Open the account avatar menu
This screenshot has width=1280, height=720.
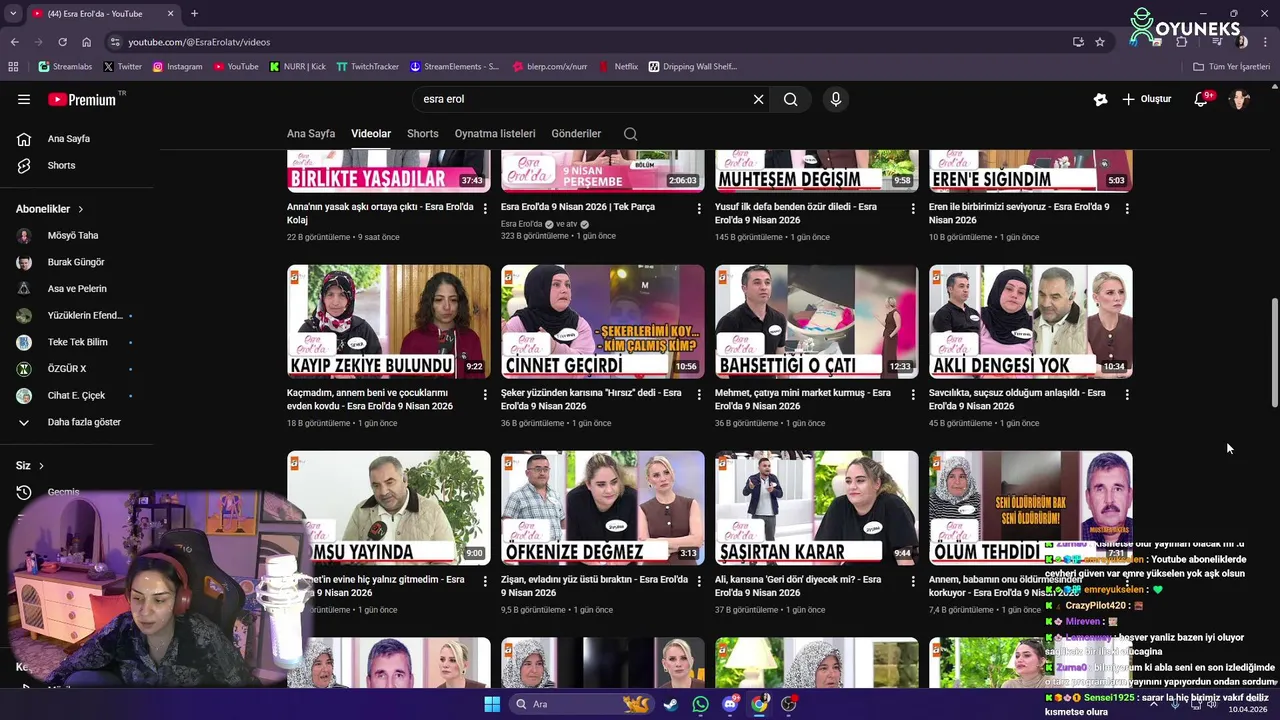pyautogui.click(x=1239, y=99)
